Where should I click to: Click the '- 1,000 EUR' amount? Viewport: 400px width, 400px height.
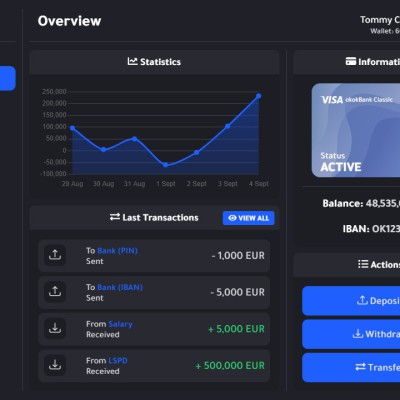click(238, 256)
